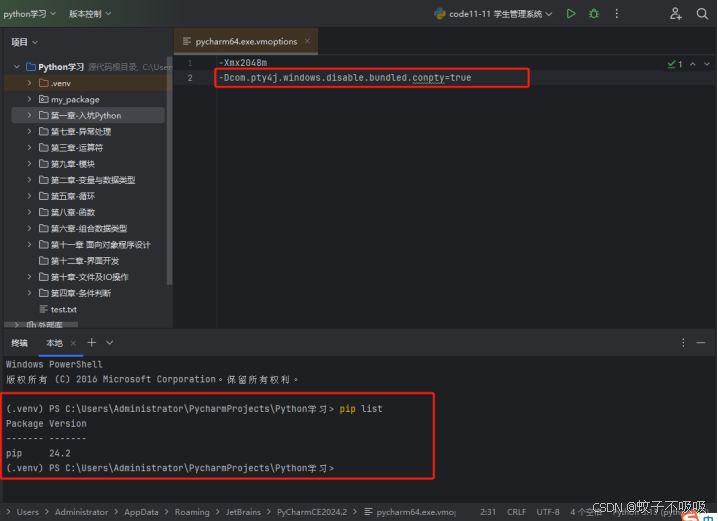Open the terminal tab options chevron
The height and width of the screenshot is (521, 718).
(x=109, y=343)
